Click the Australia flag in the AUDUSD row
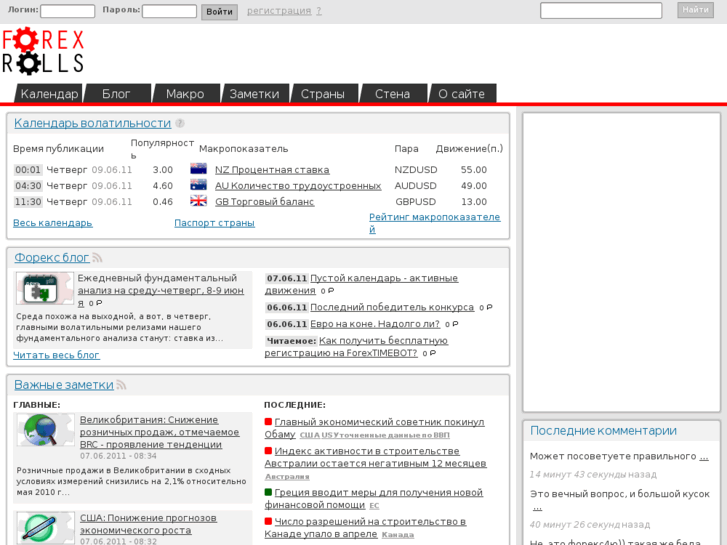Screen dimensions: 727x545 tap(198, 186)
